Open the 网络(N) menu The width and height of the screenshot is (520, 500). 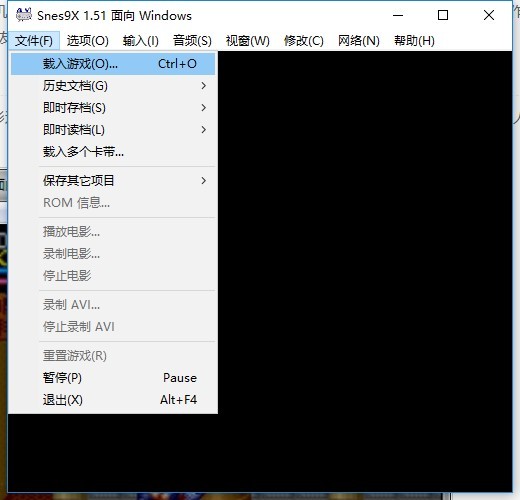pos(359,41)
